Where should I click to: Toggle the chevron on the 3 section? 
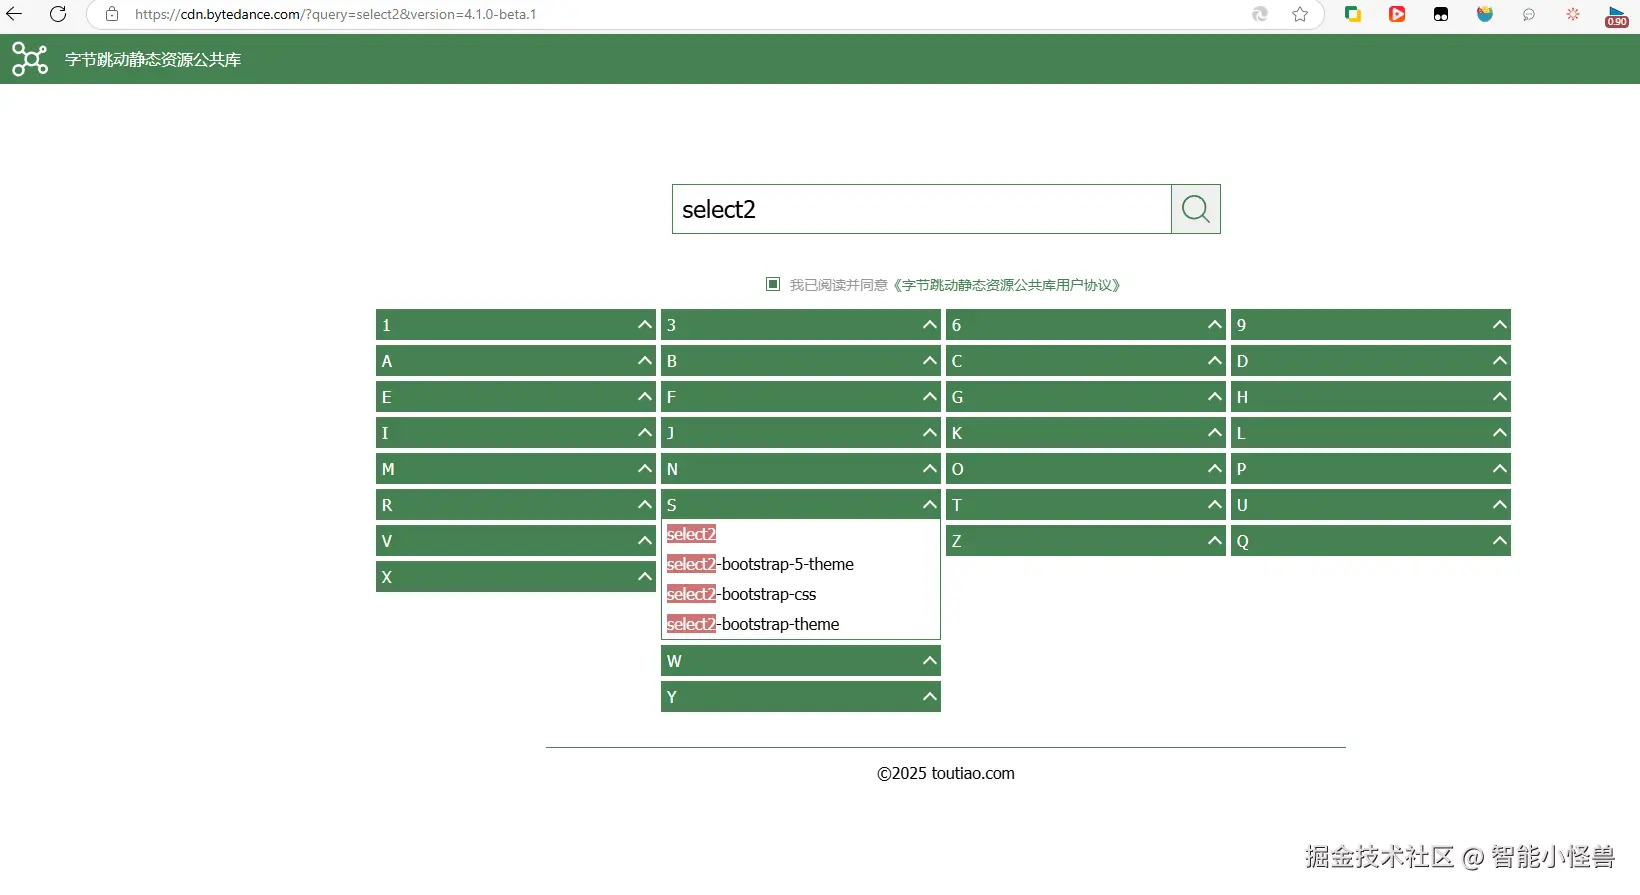pyautogui.click(x=930, y=324)
